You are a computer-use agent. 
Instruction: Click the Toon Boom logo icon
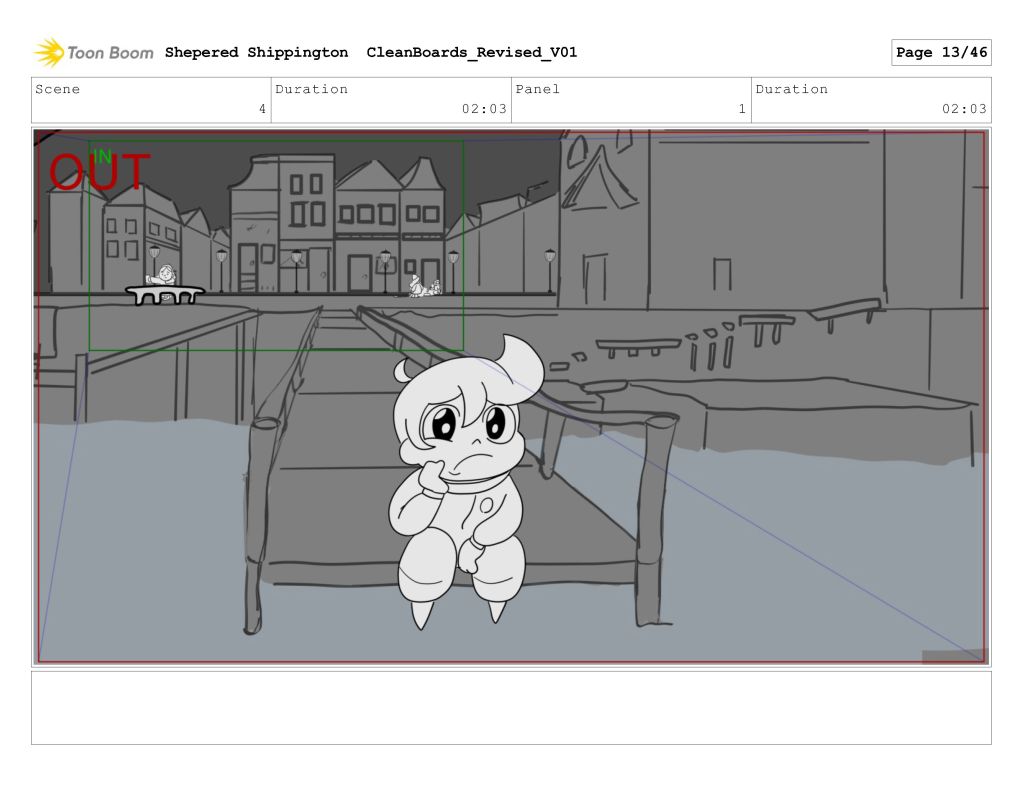point(48,52)
